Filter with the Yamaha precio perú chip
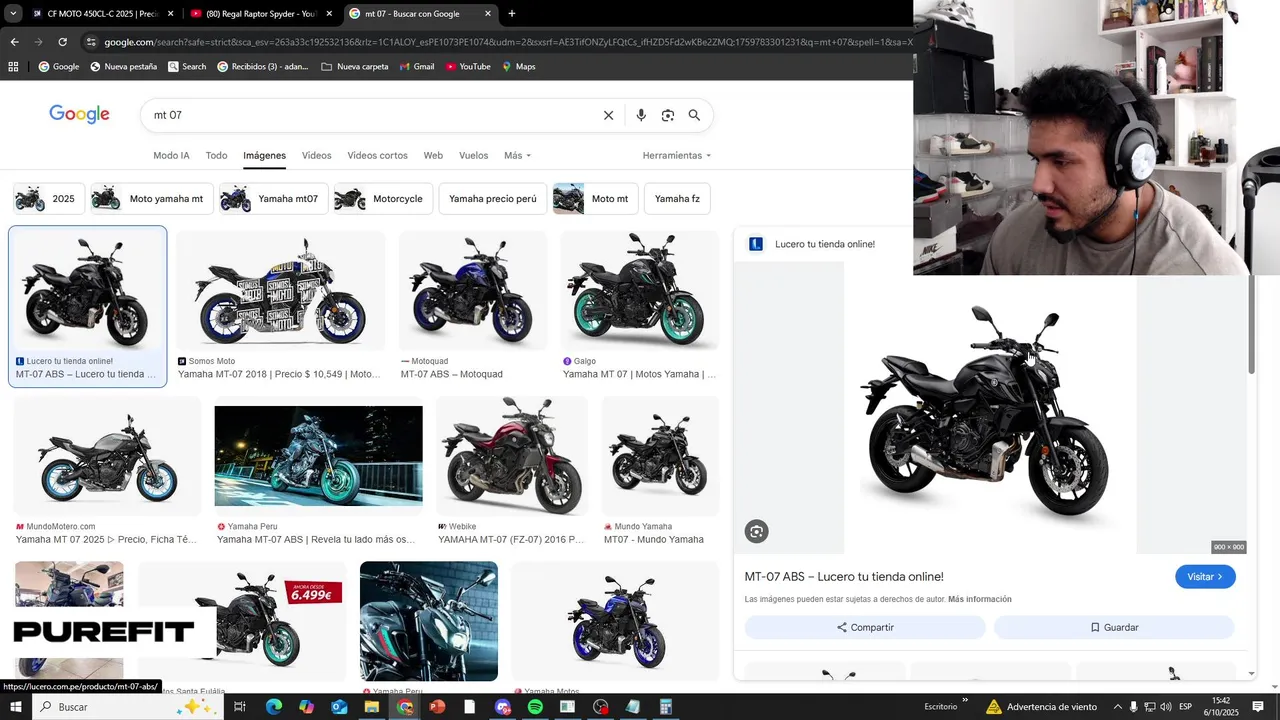 (493, 199)
